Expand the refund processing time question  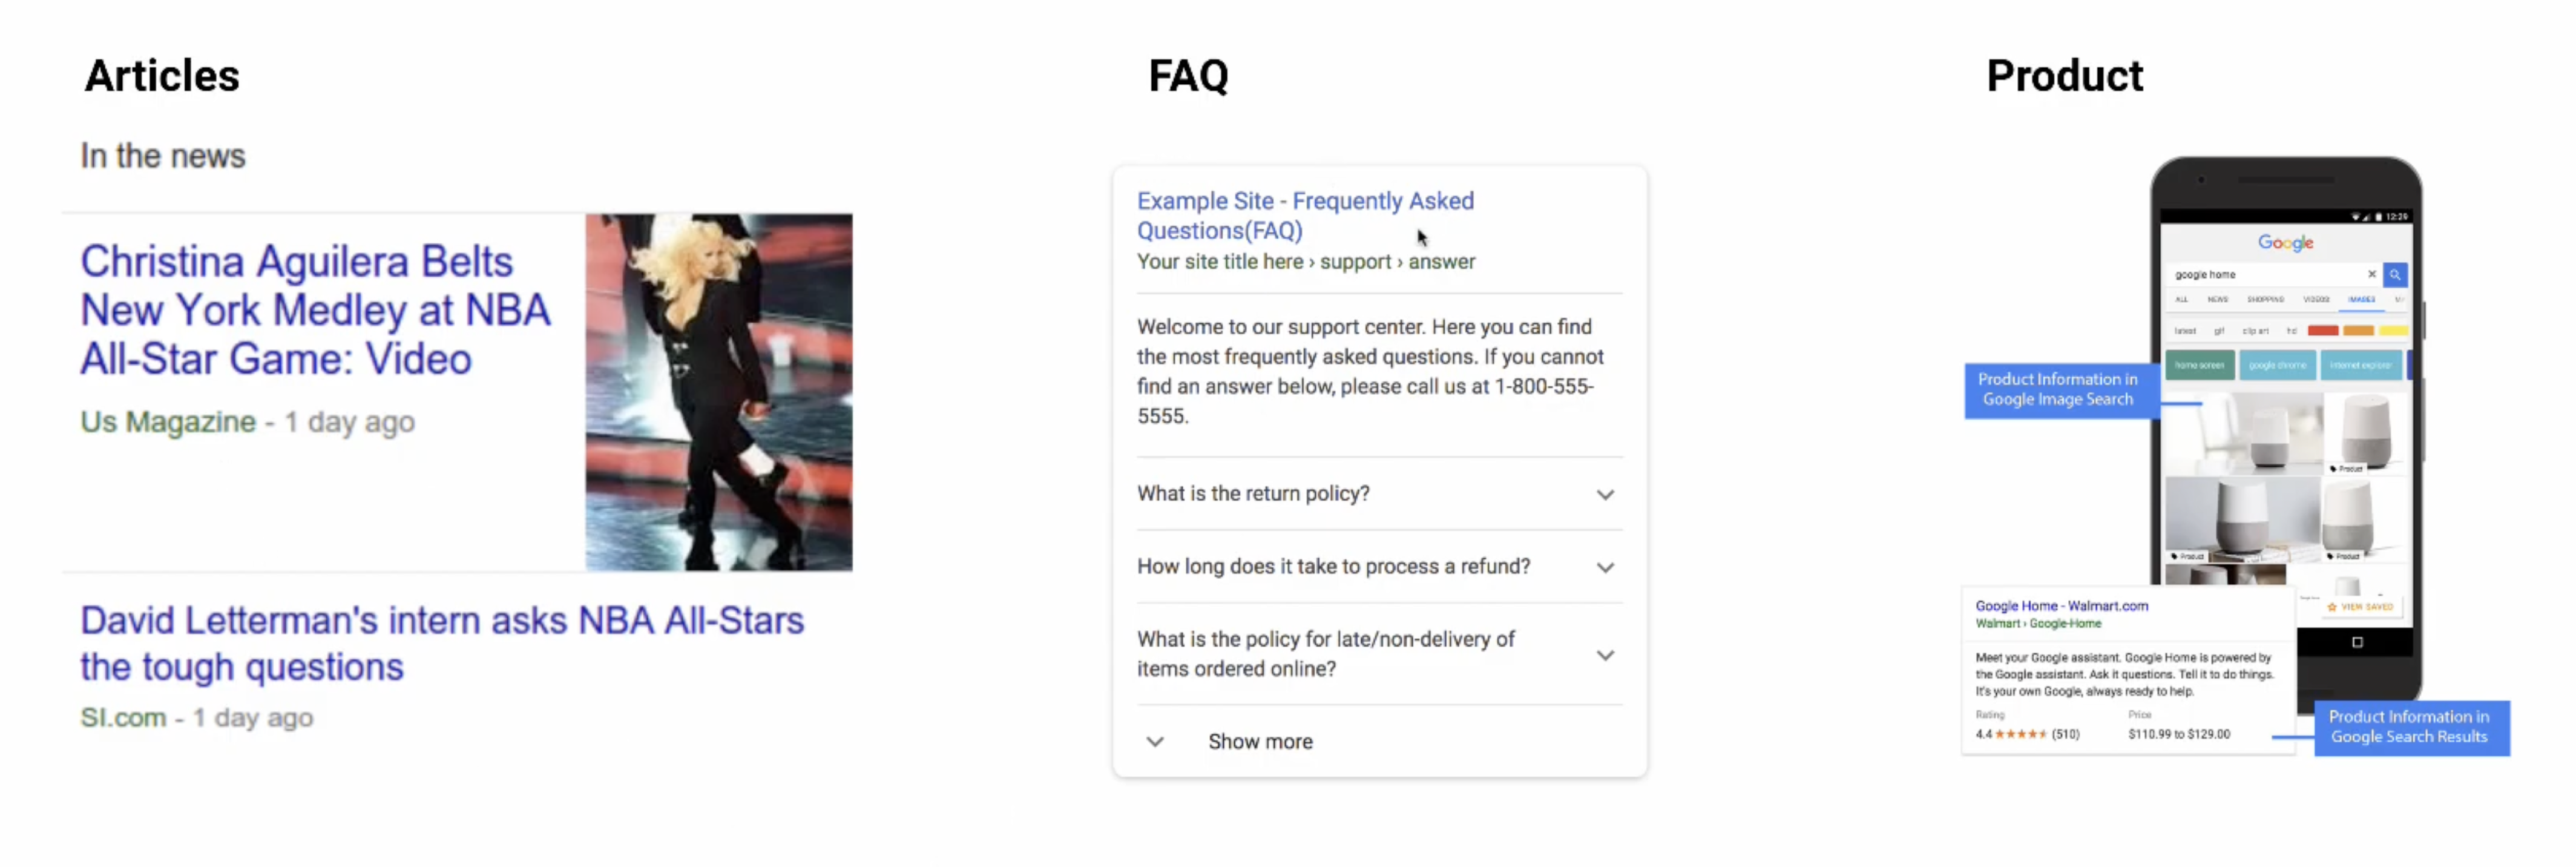[1604, 568]
